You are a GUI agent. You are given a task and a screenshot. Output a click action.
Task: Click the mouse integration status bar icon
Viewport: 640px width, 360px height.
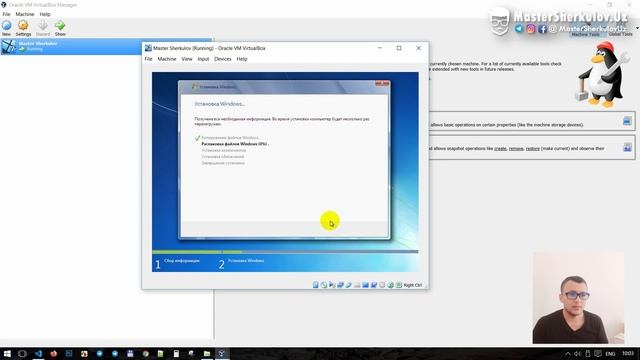point(390,285)
